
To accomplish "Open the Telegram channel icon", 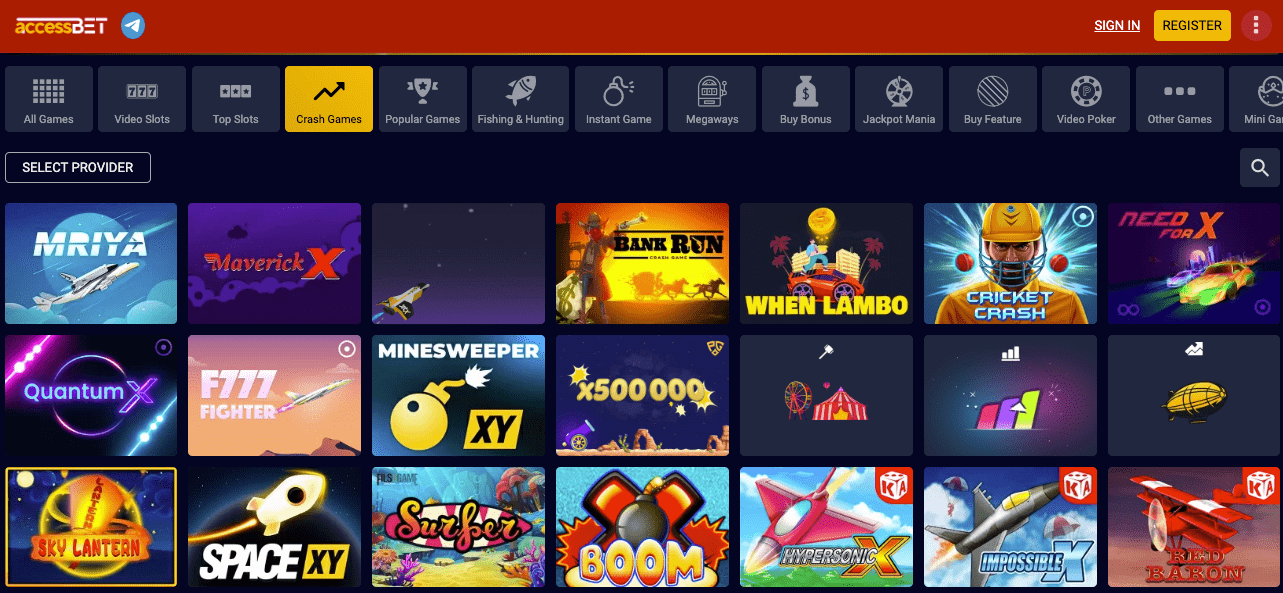I will [133, 26].
